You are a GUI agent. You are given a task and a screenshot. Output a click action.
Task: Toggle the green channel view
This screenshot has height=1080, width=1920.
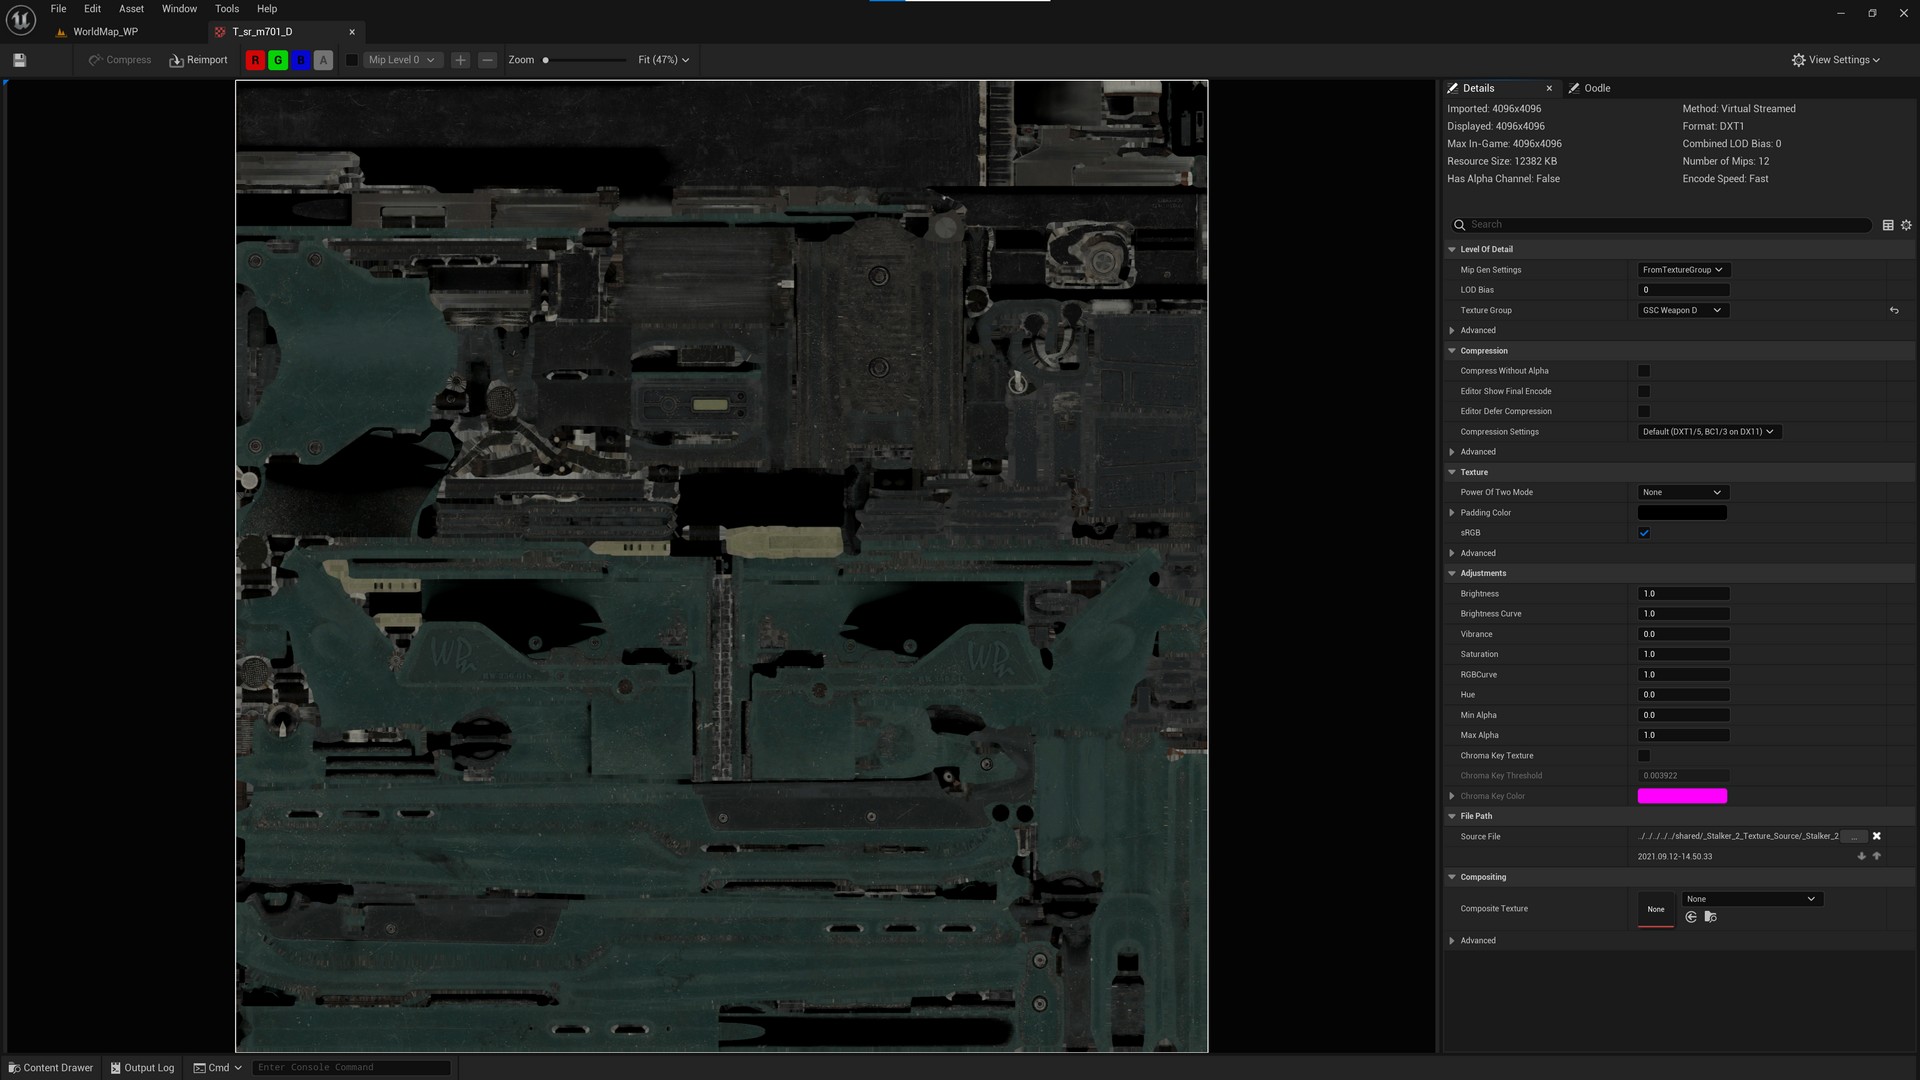pyautogui.click(x=278, y=60)
